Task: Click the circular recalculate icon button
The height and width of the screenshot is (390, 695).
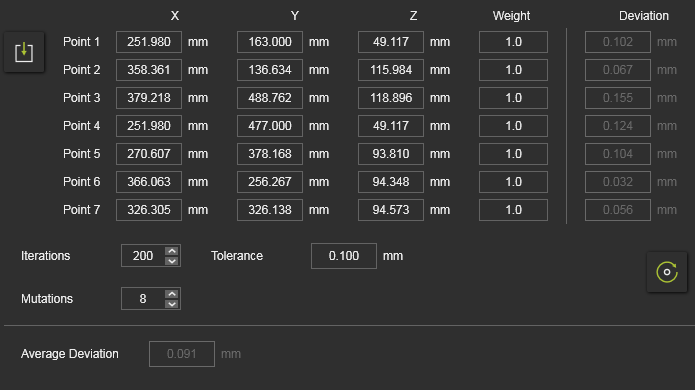Action: [x=667, y=272]
